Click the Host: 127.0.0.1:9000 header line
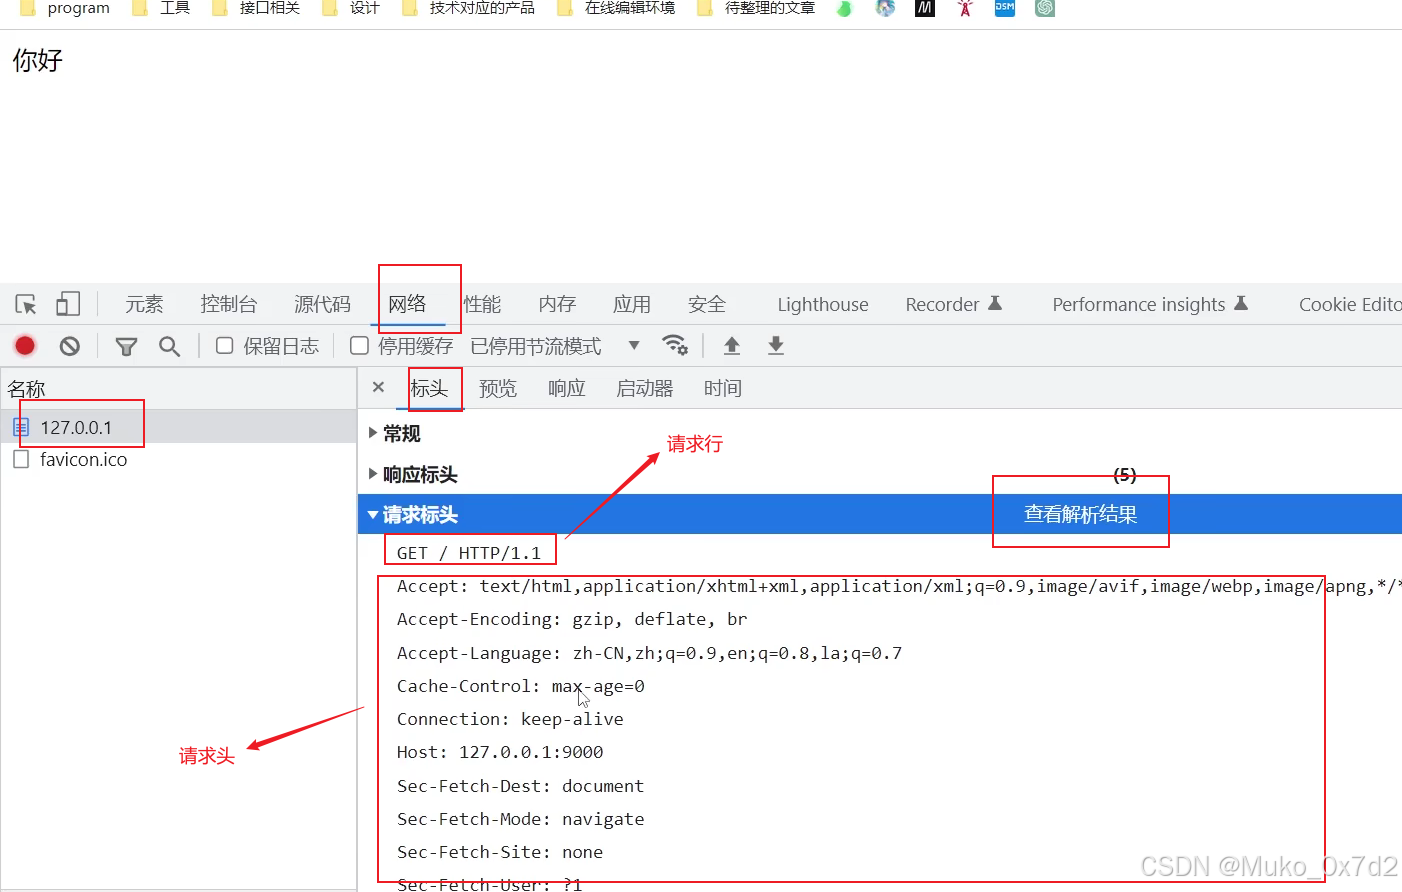Screen dimensions: 1402x892 [x=500, y=752]
